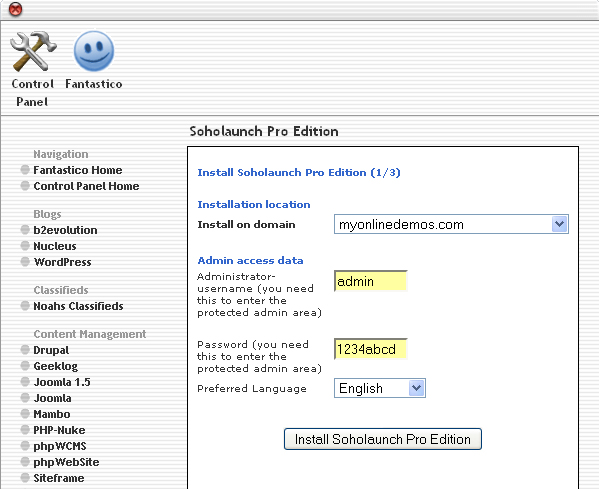Choose Joomla 1.5 in sidebar
599x489 pixels.
point(62,382)
